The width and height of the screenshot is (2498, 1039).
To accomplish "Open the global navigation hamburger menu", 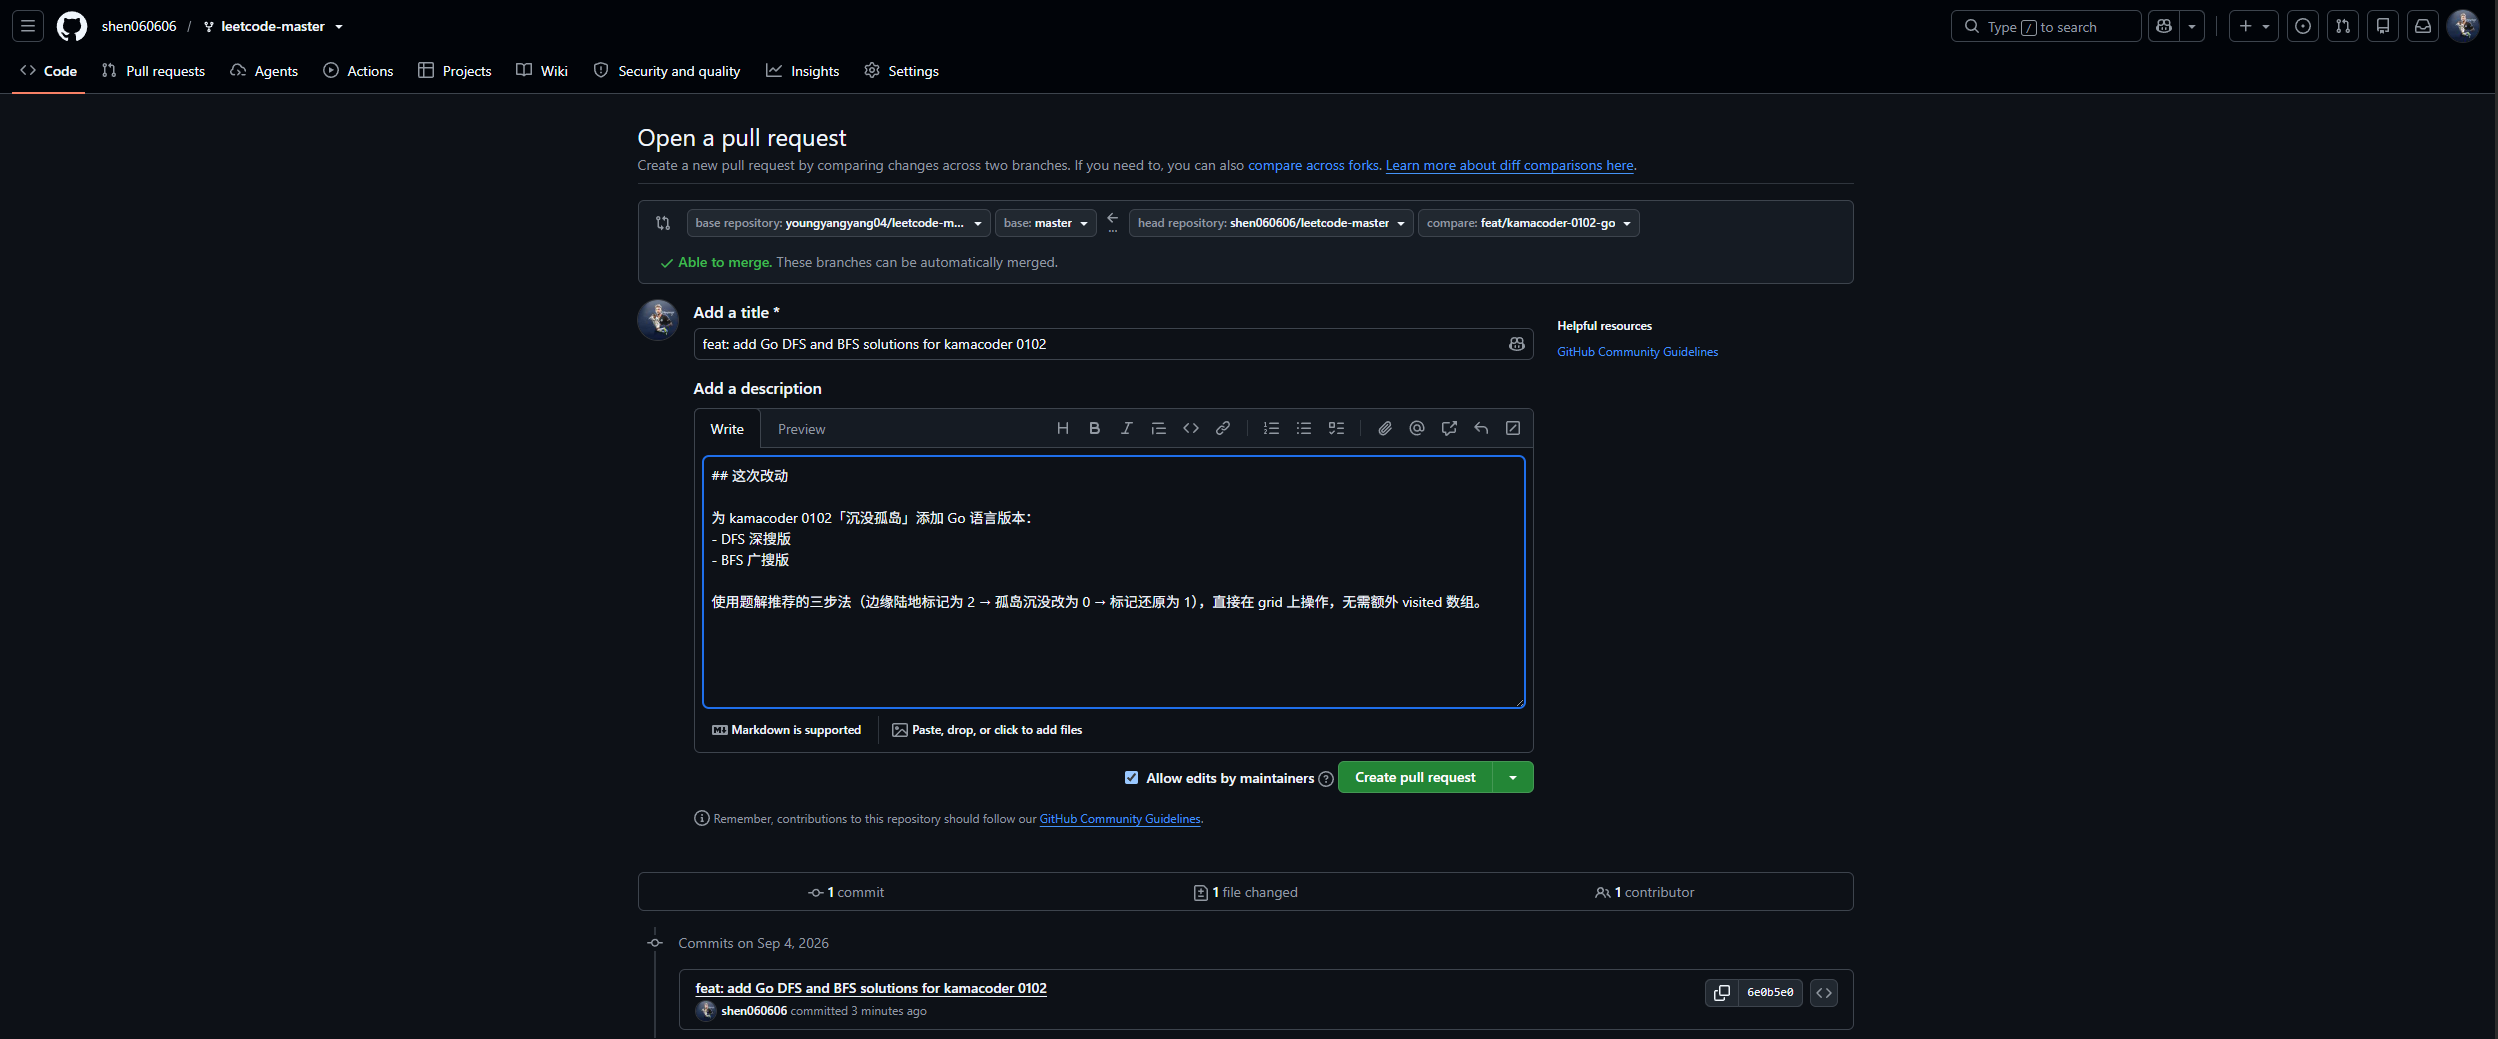I will coord(28,26).
